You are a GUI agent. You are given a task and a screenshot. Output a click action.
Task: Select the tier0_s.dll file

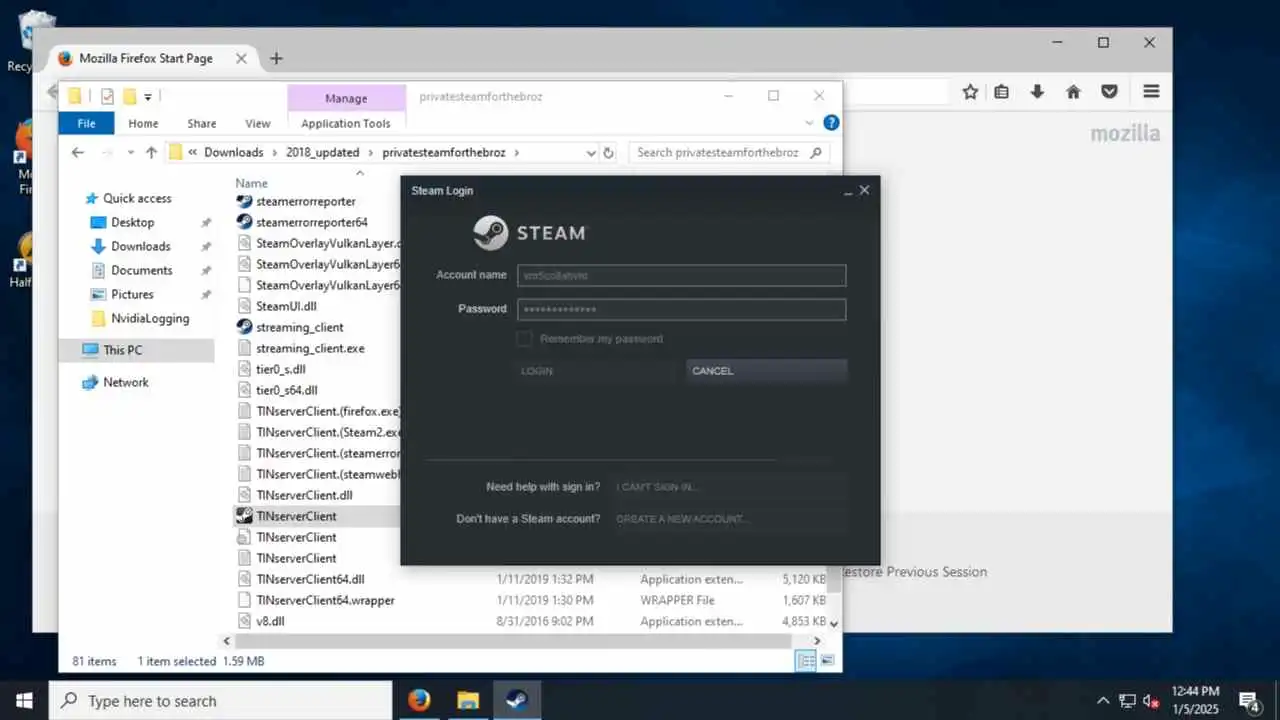[280, 369]
